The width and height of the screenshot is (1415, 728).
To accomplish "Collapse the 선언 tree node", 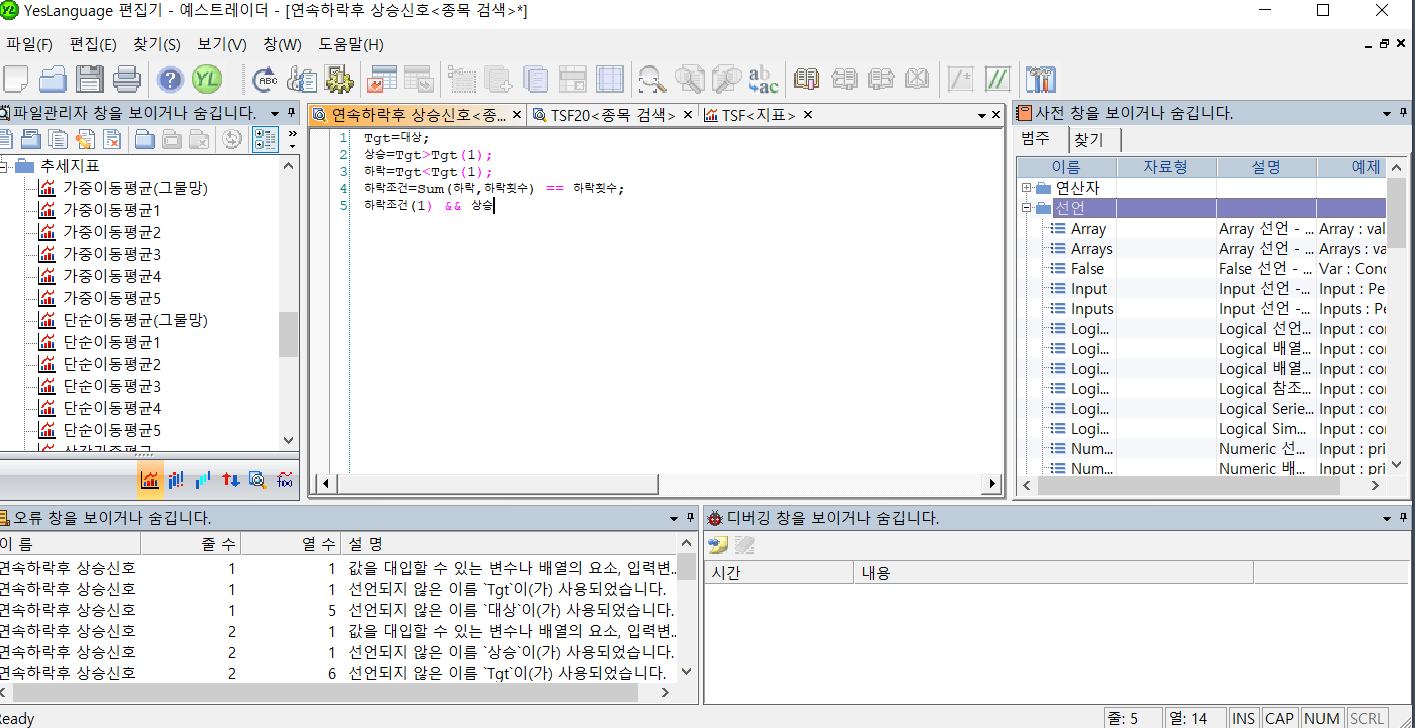I will [x=1026, y=208].
